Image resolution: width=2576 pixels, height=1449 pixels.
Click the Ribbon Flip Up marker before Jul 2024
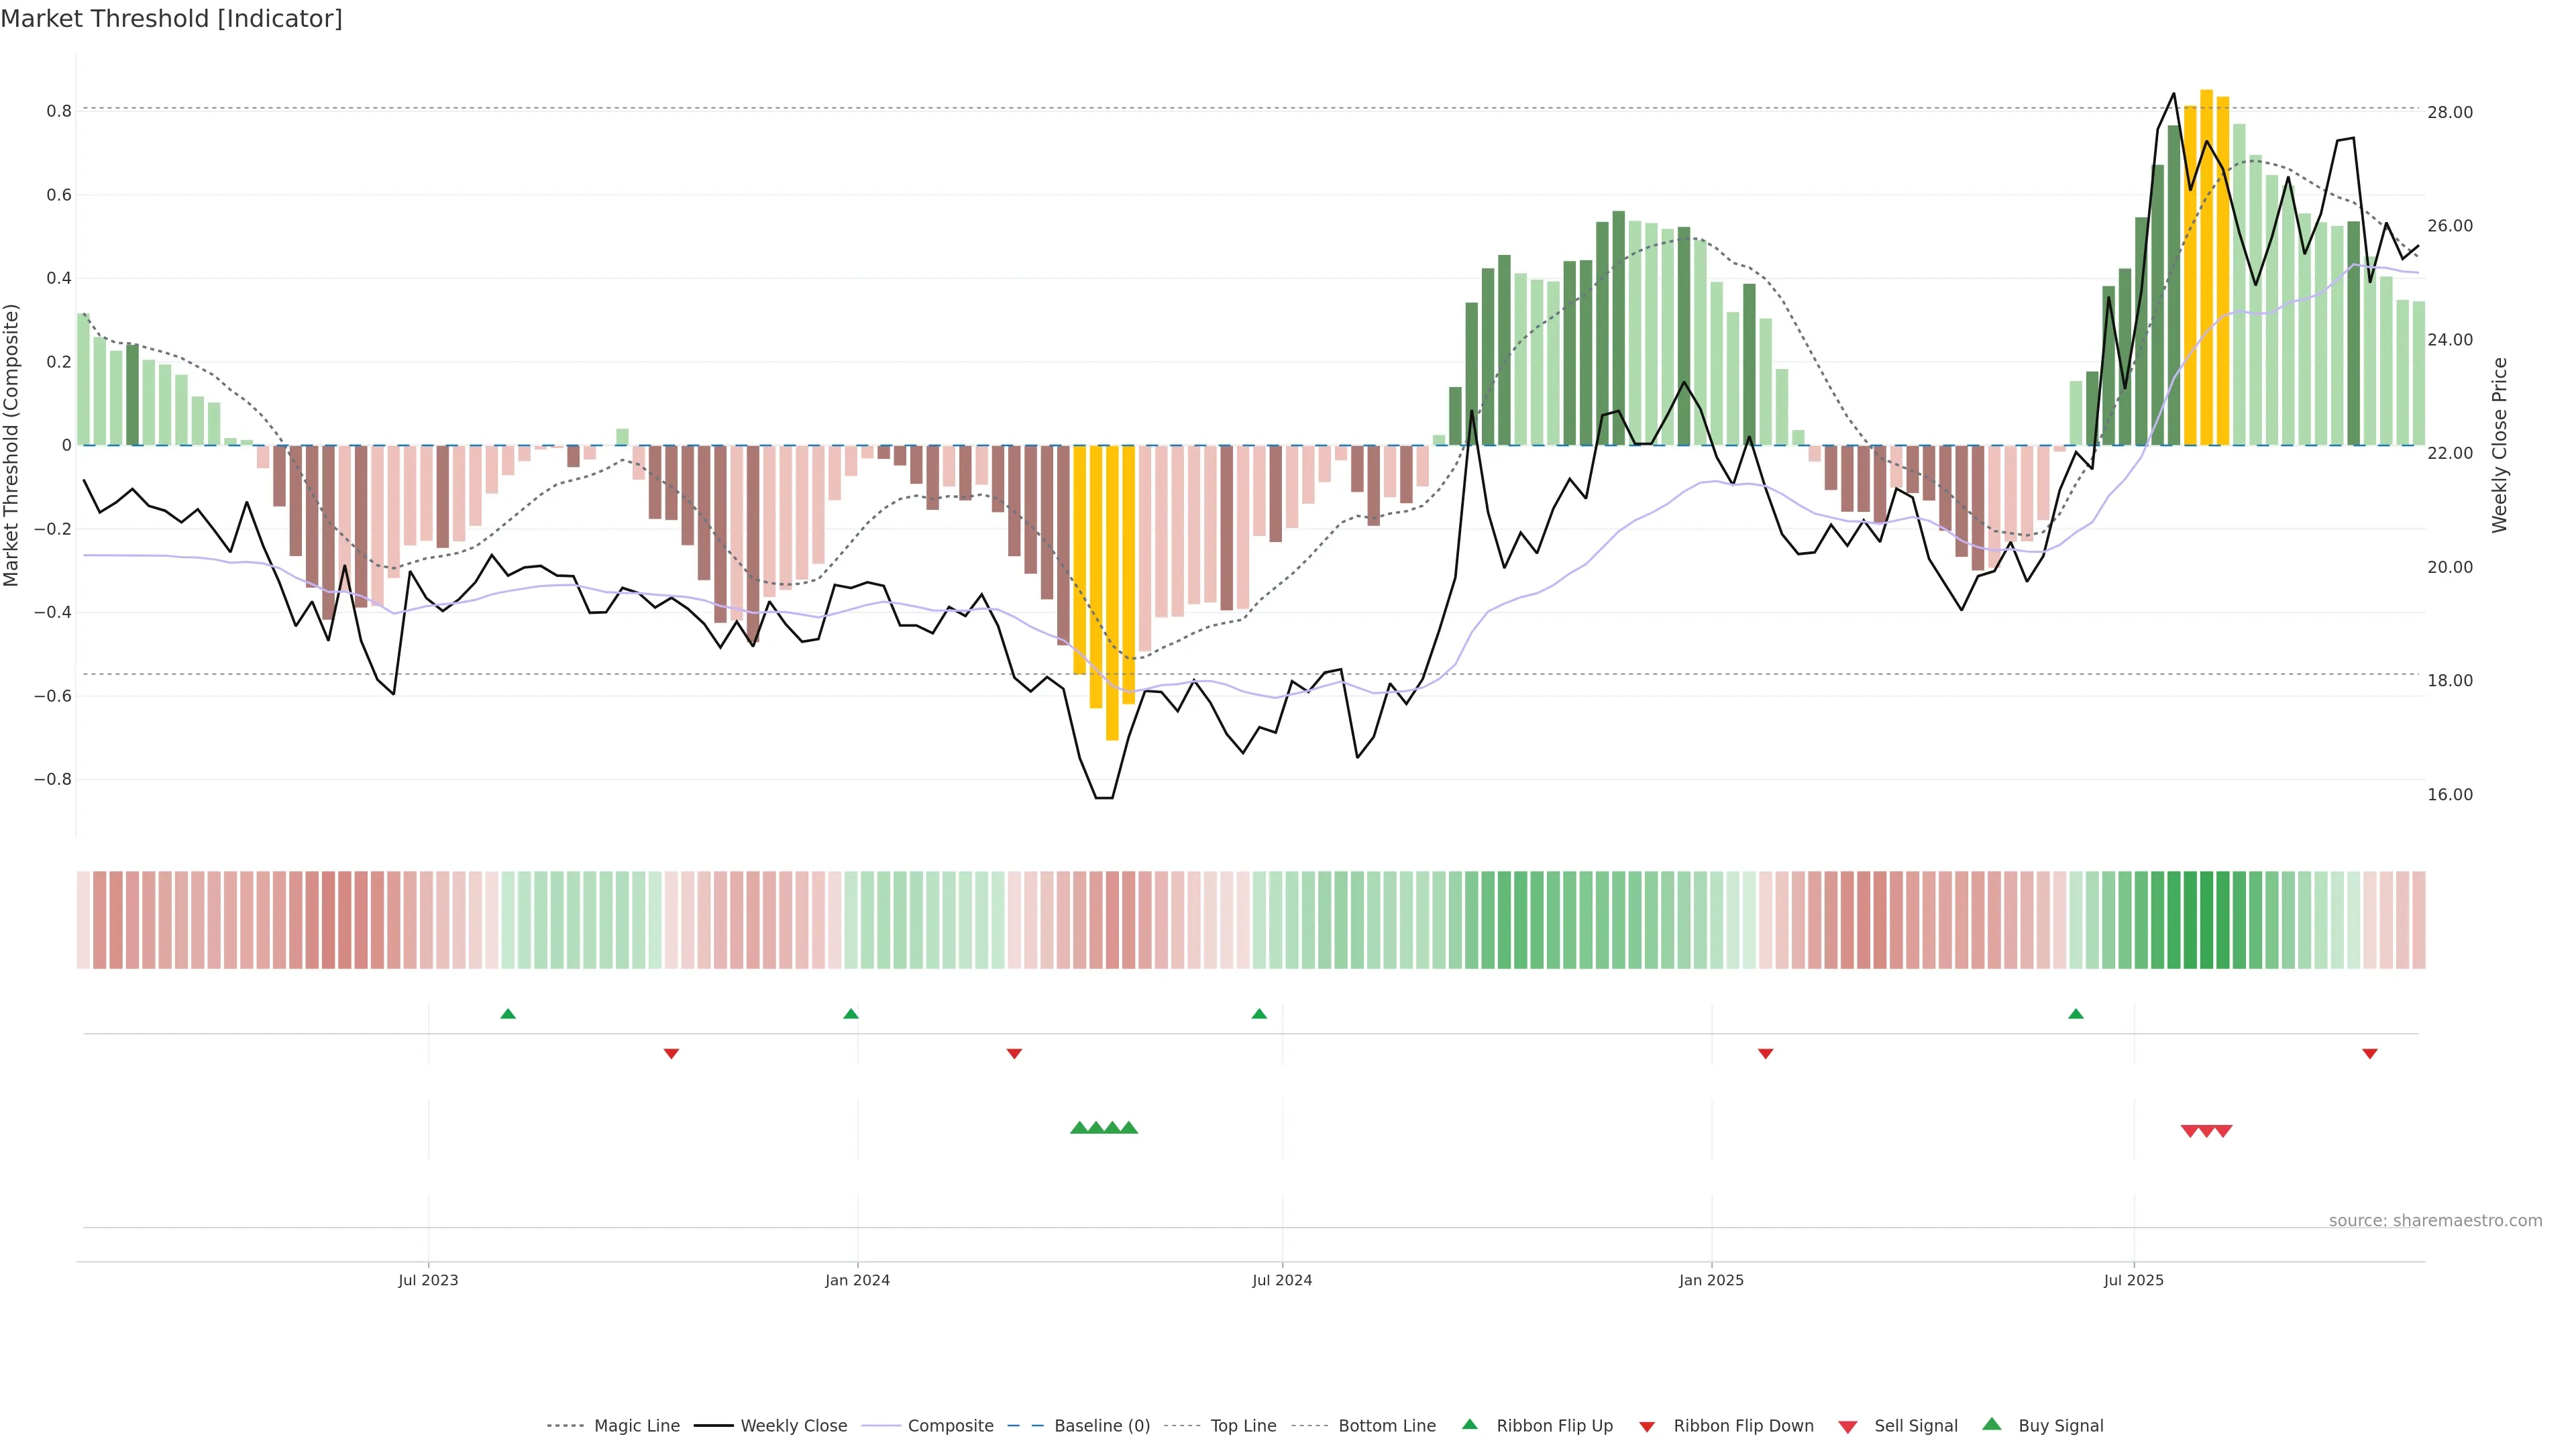pos(1259,1014)
